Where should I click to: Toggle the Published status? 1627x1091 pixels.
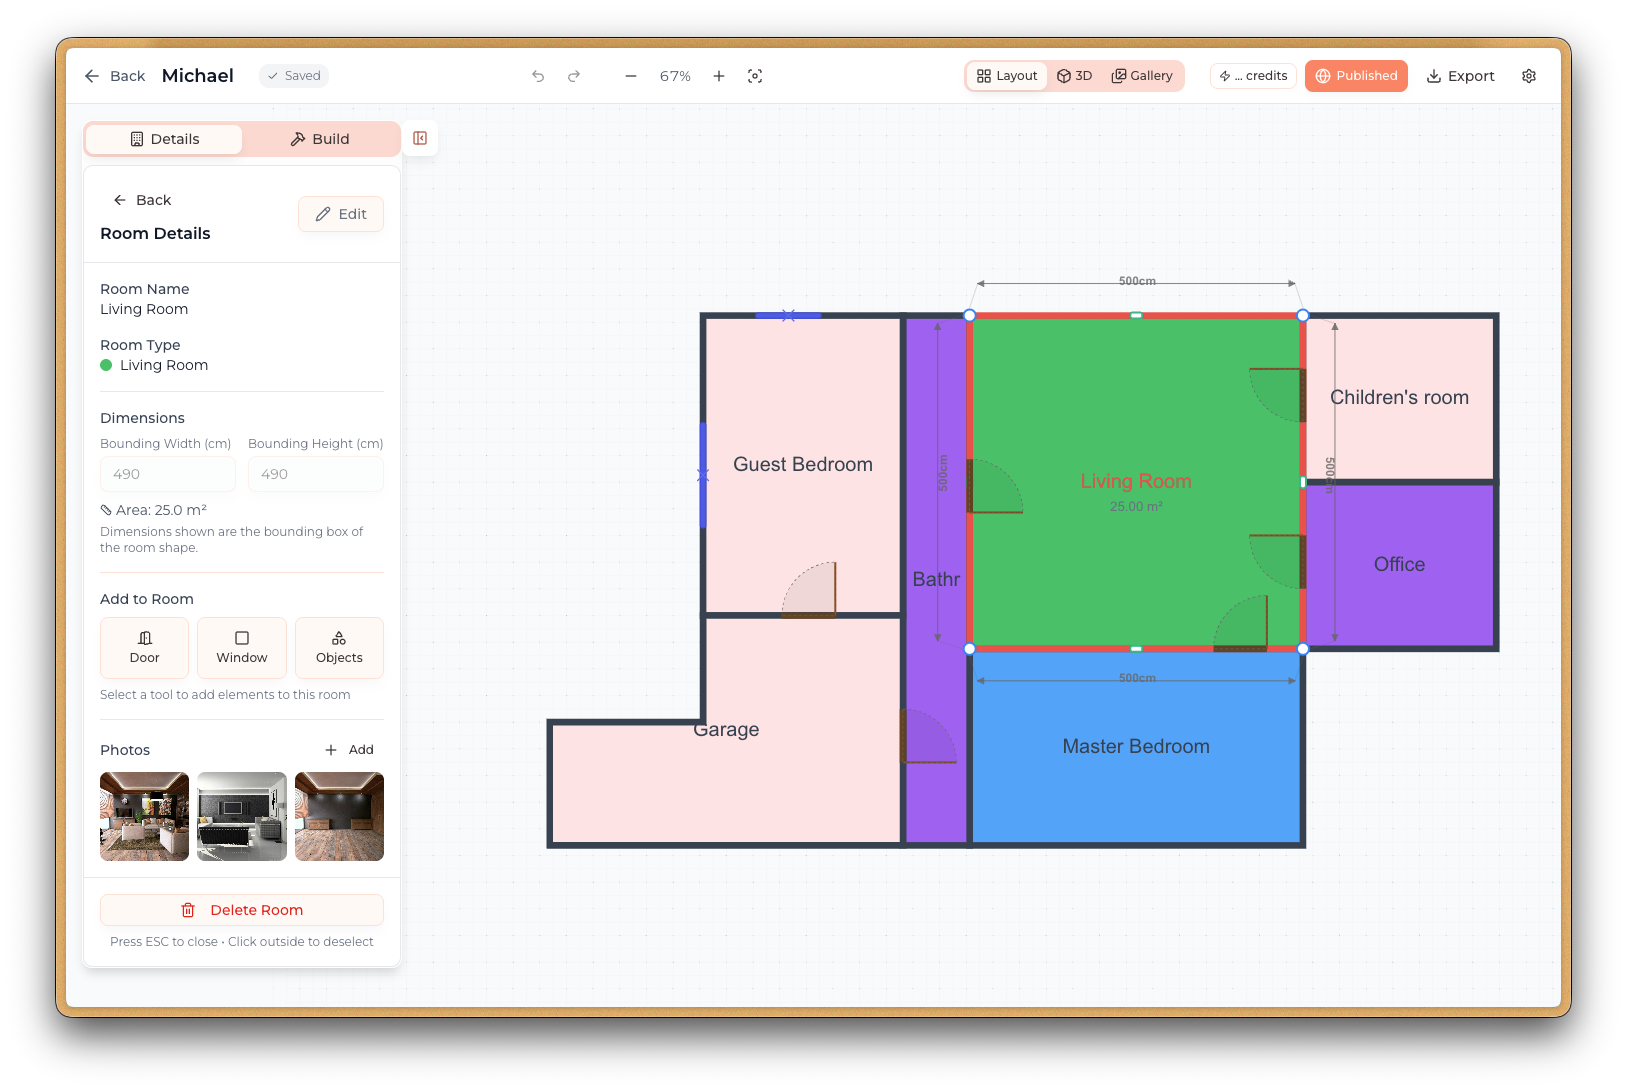1355,75
